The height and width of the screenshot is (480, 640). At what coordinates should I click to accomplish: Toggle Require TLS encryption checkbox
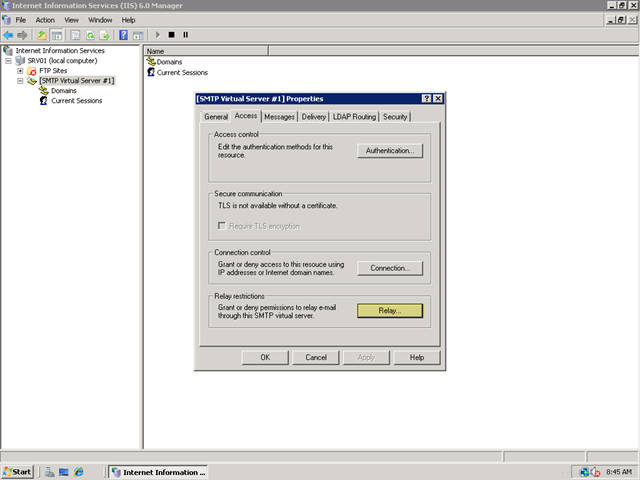[222, 226]
